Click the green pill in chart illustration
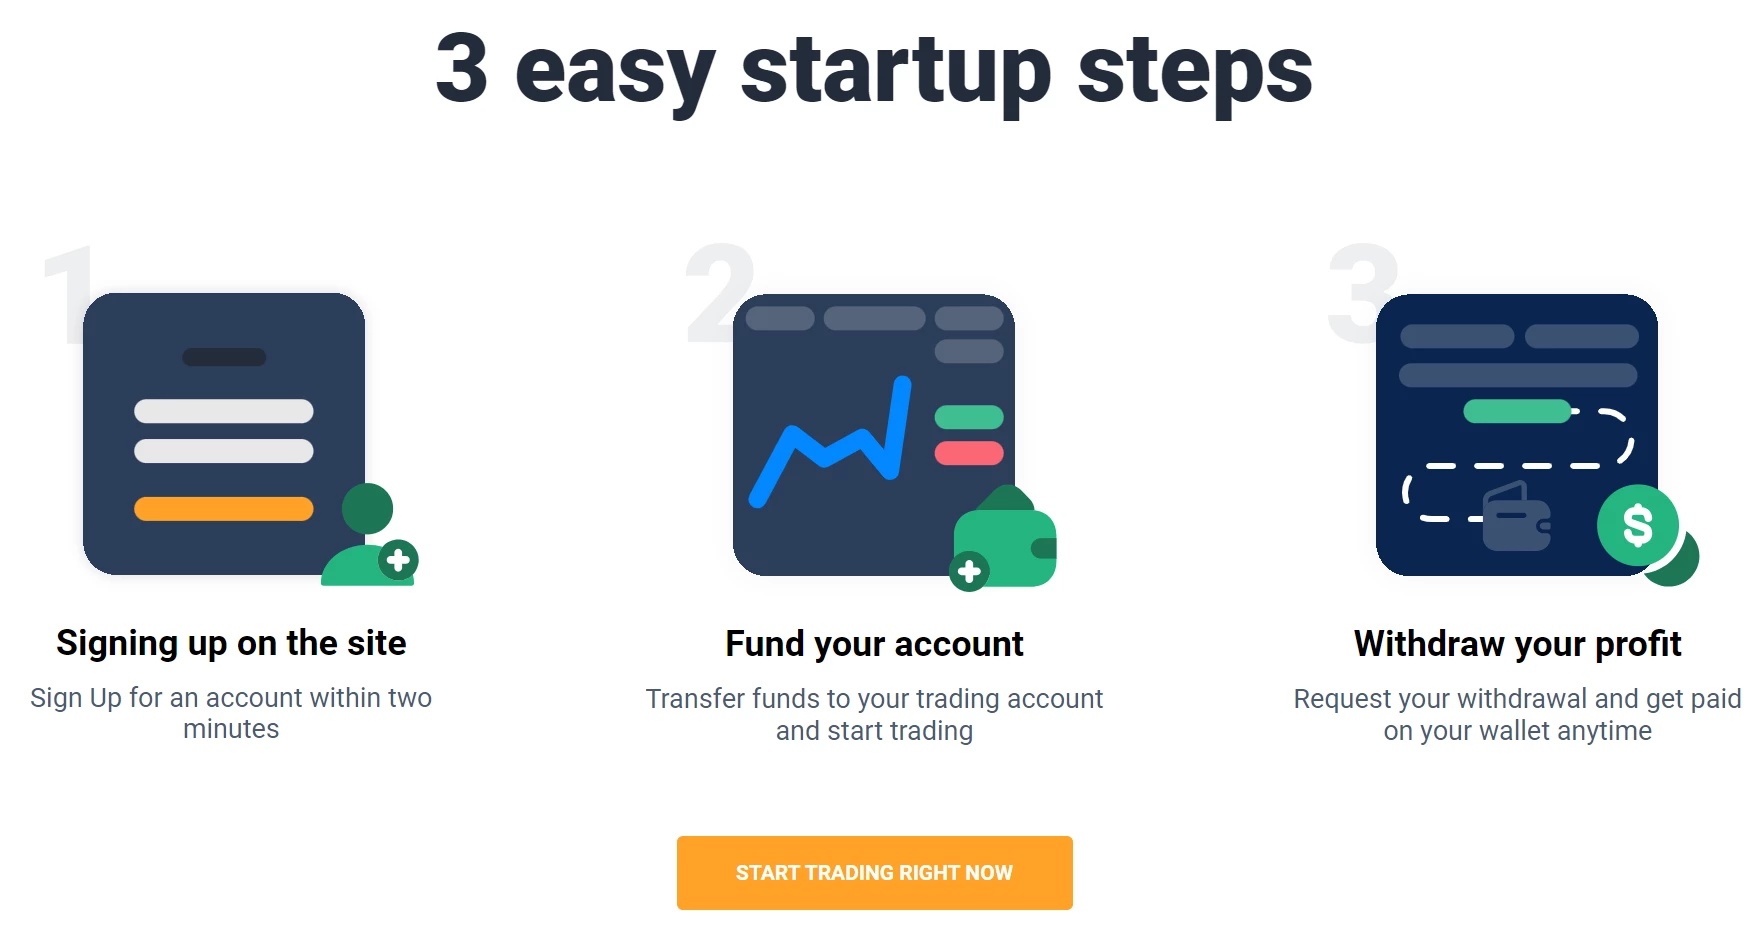This screenshot has height=935, width=1747. point(969,417)
